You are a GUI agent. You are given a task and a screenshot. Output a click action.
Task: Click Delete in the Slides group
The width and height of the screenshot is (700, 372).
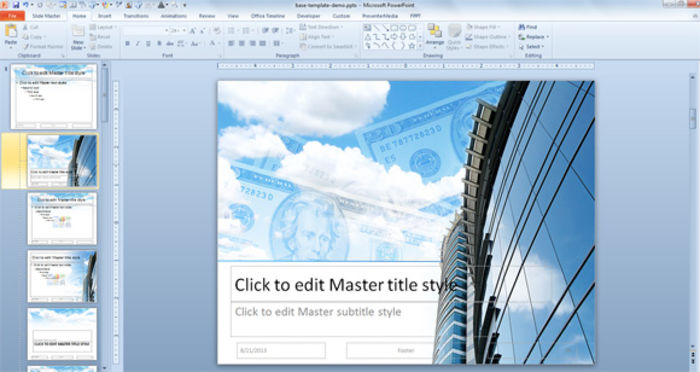101,46
